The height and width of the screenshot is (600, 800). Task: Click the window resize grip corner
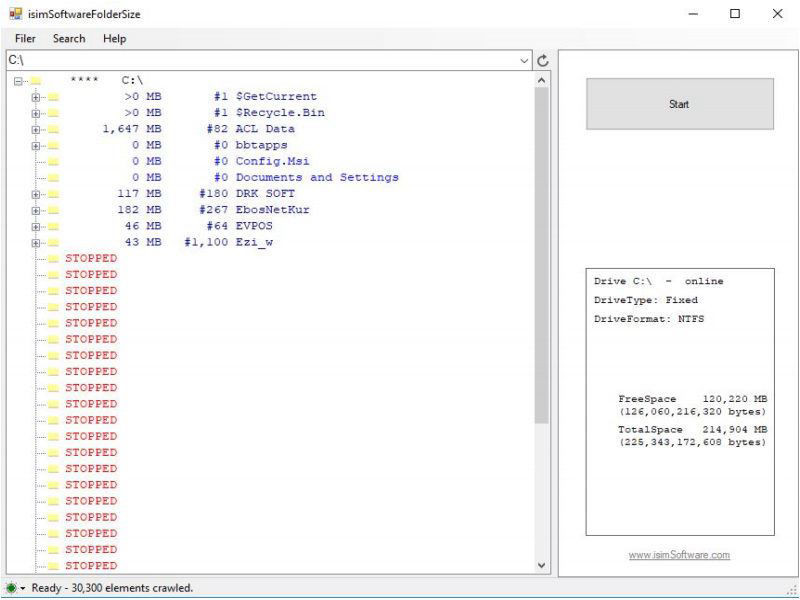coord(792,590)
